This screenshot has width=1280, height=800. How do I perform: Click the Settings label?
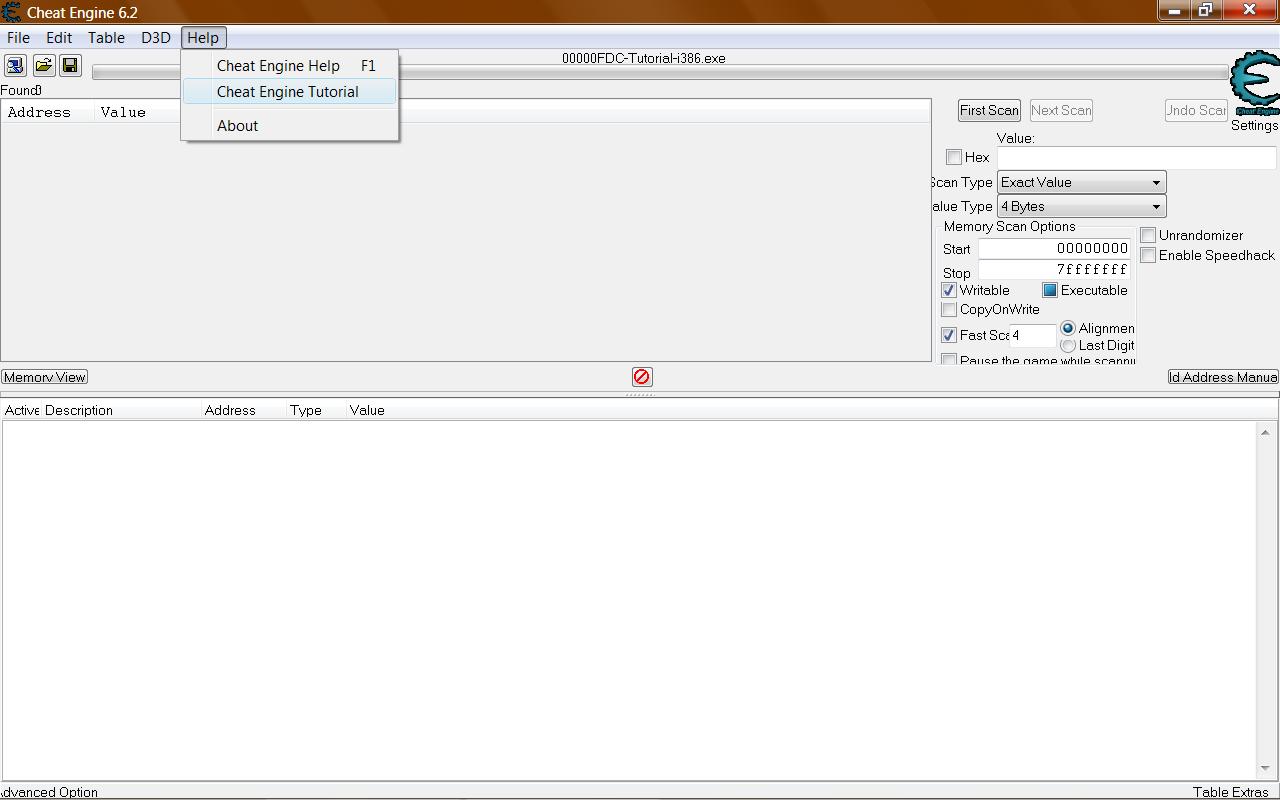(x=1254, y=126)
